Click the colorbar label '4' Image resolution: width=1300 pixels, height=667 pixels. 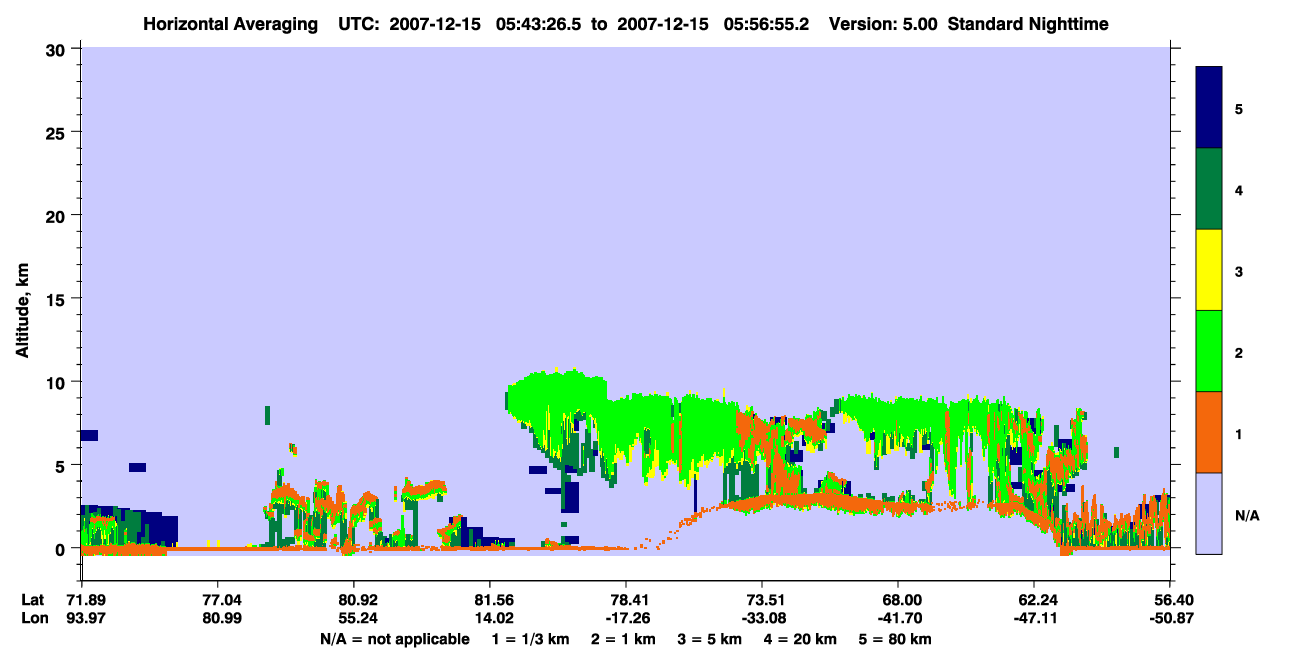click(x=1238, y=189)
